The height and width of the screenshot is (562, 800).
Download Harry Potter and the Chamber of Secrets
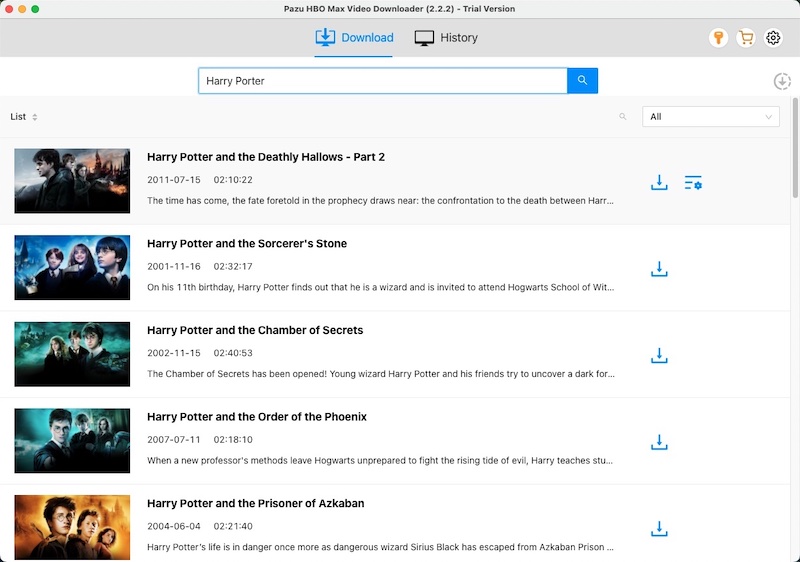click(x=659, y=355)
